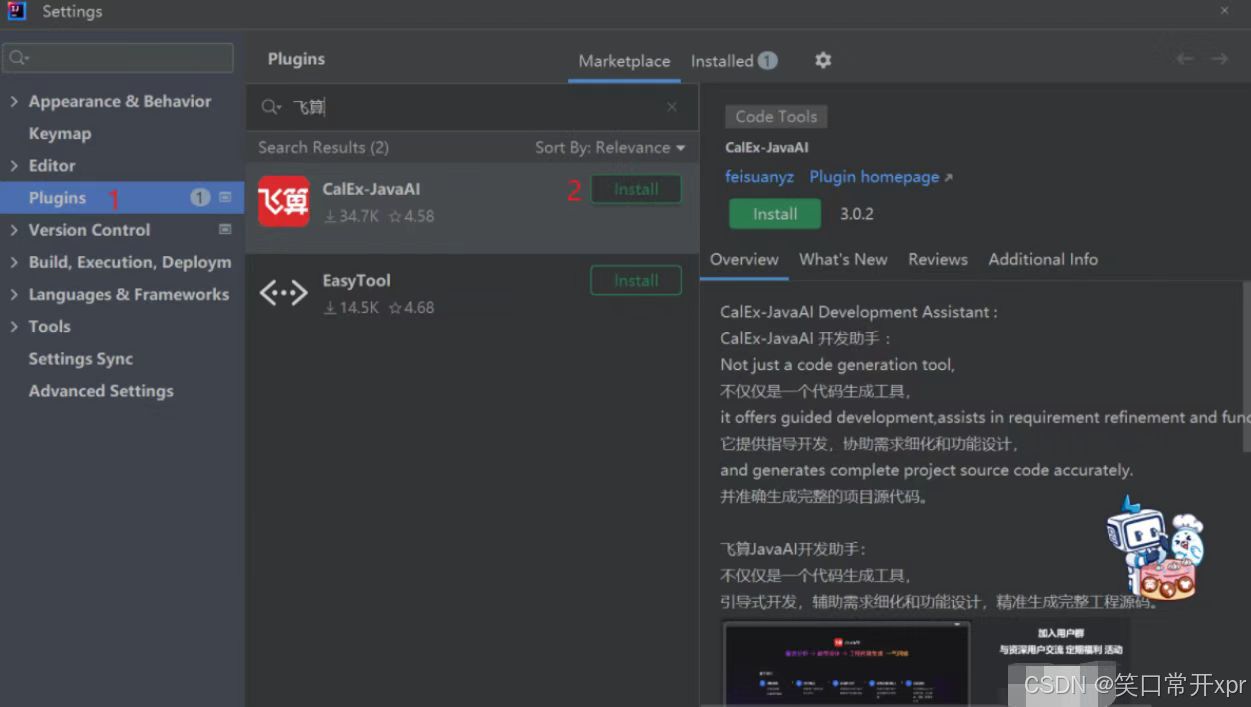Focus the settings search field
The image size is (1251, 707).
point(118,58)
